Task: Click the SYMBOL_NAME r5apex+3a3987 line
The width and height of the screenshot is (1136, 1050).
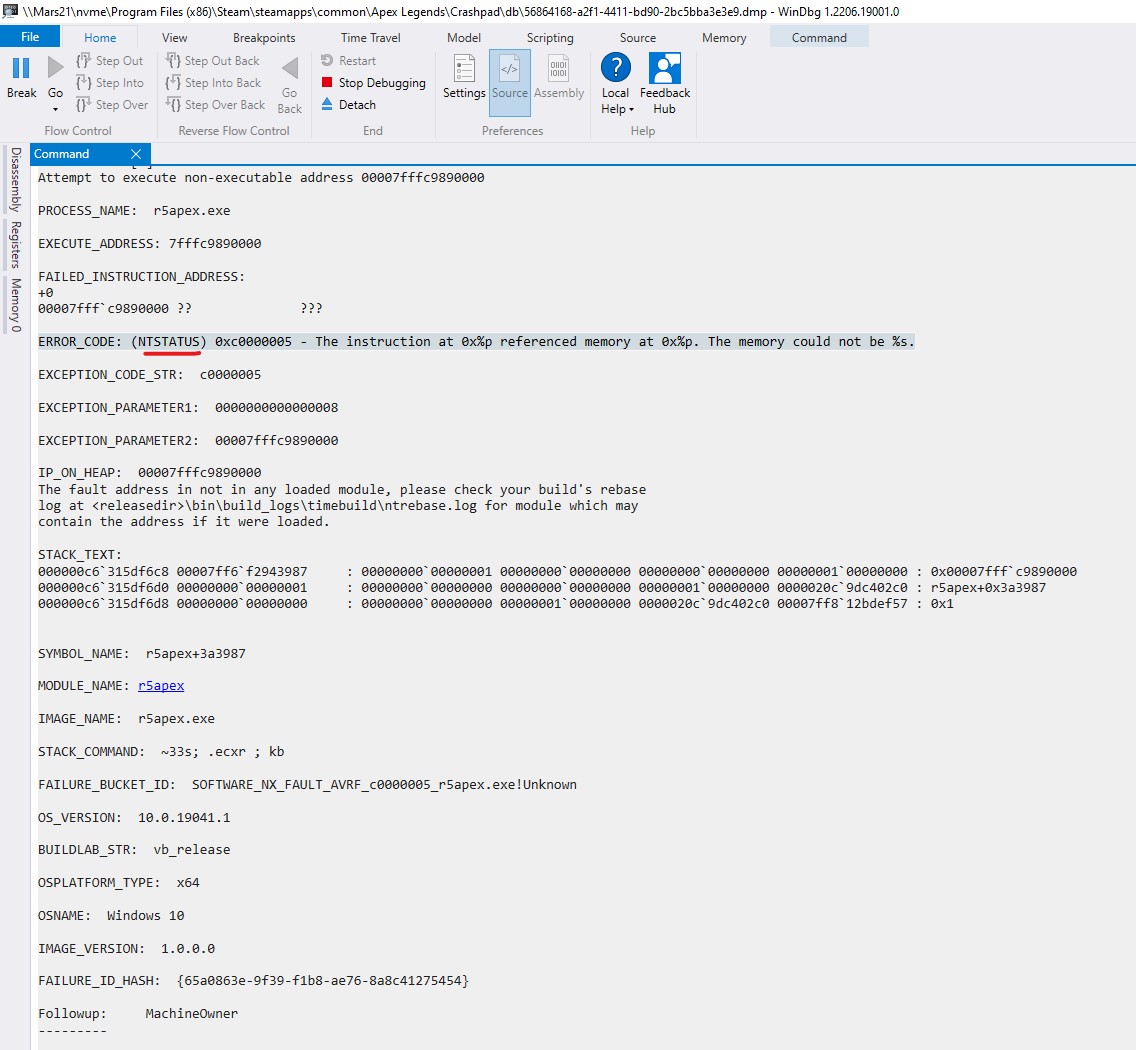Action: tap(142, 654)
